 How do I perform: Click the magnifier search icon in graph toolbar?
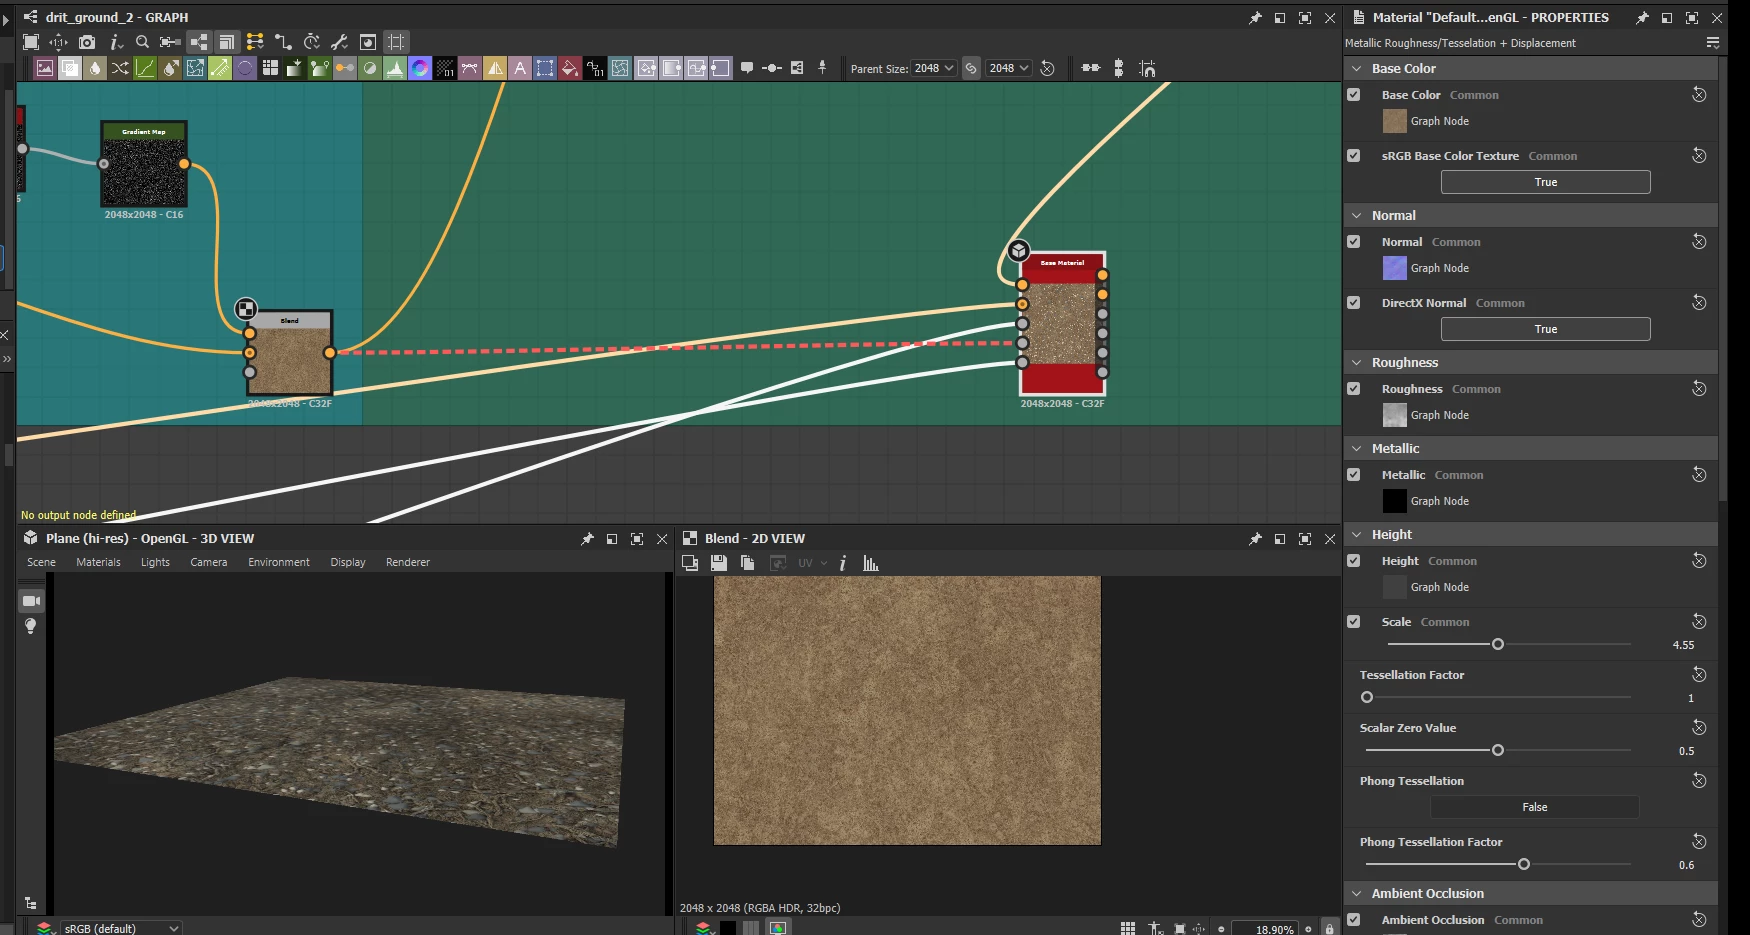tap(142, 42)
